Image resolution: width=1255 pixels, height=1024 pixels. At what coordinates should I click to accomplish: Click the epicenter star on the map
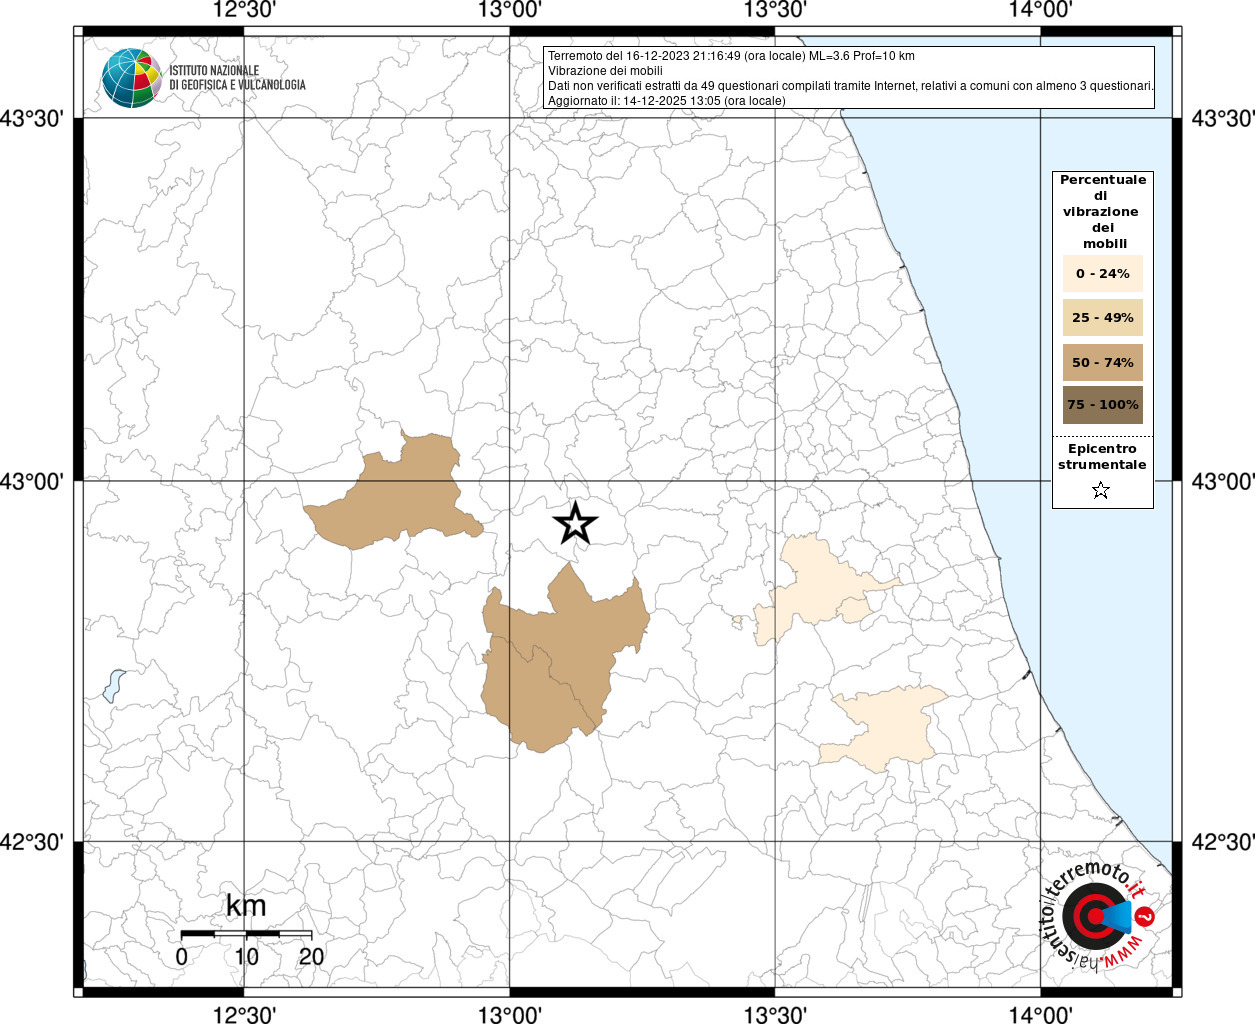point(575,523)
